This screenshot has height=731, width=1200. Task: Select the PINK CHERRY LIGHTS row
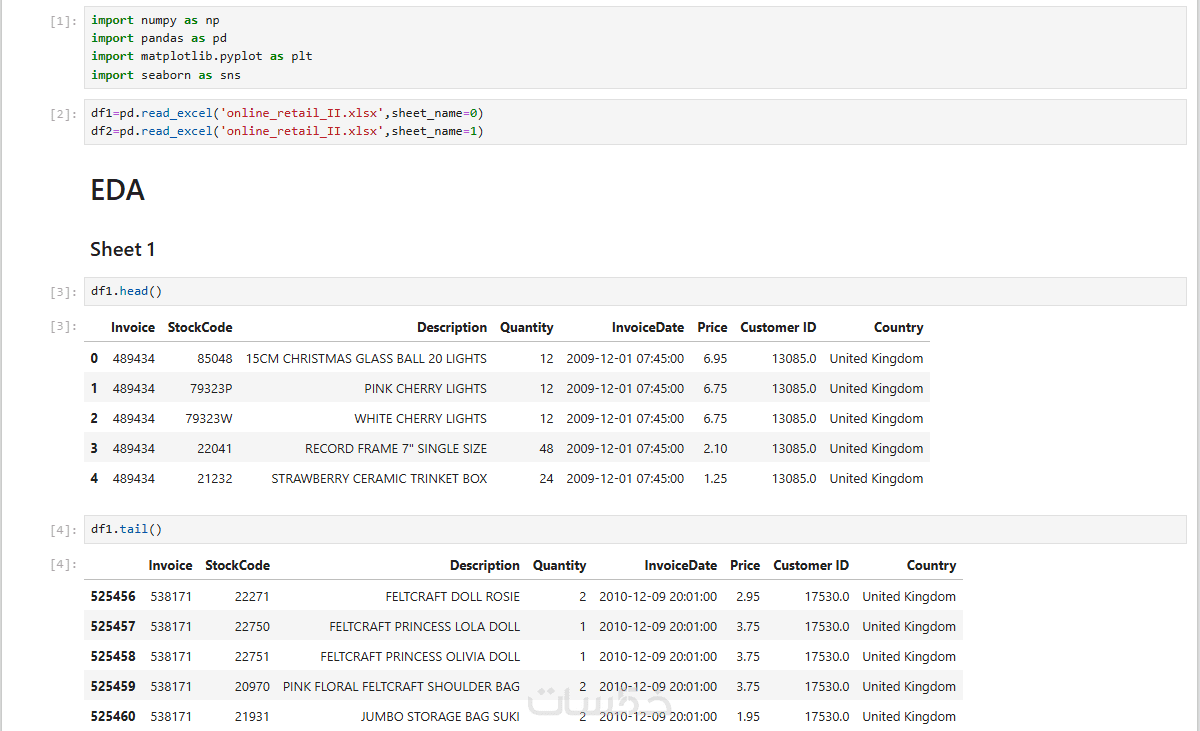[507, 388]
